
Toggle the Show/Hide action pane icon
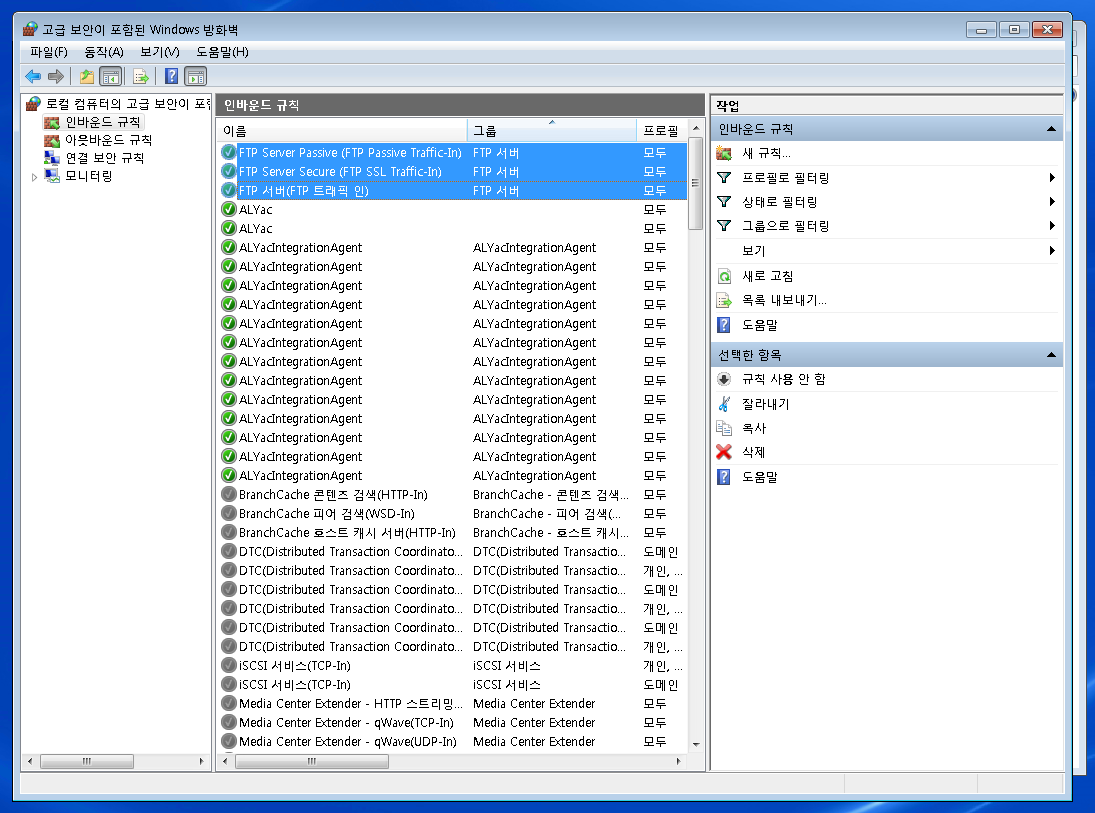[196, 76]
